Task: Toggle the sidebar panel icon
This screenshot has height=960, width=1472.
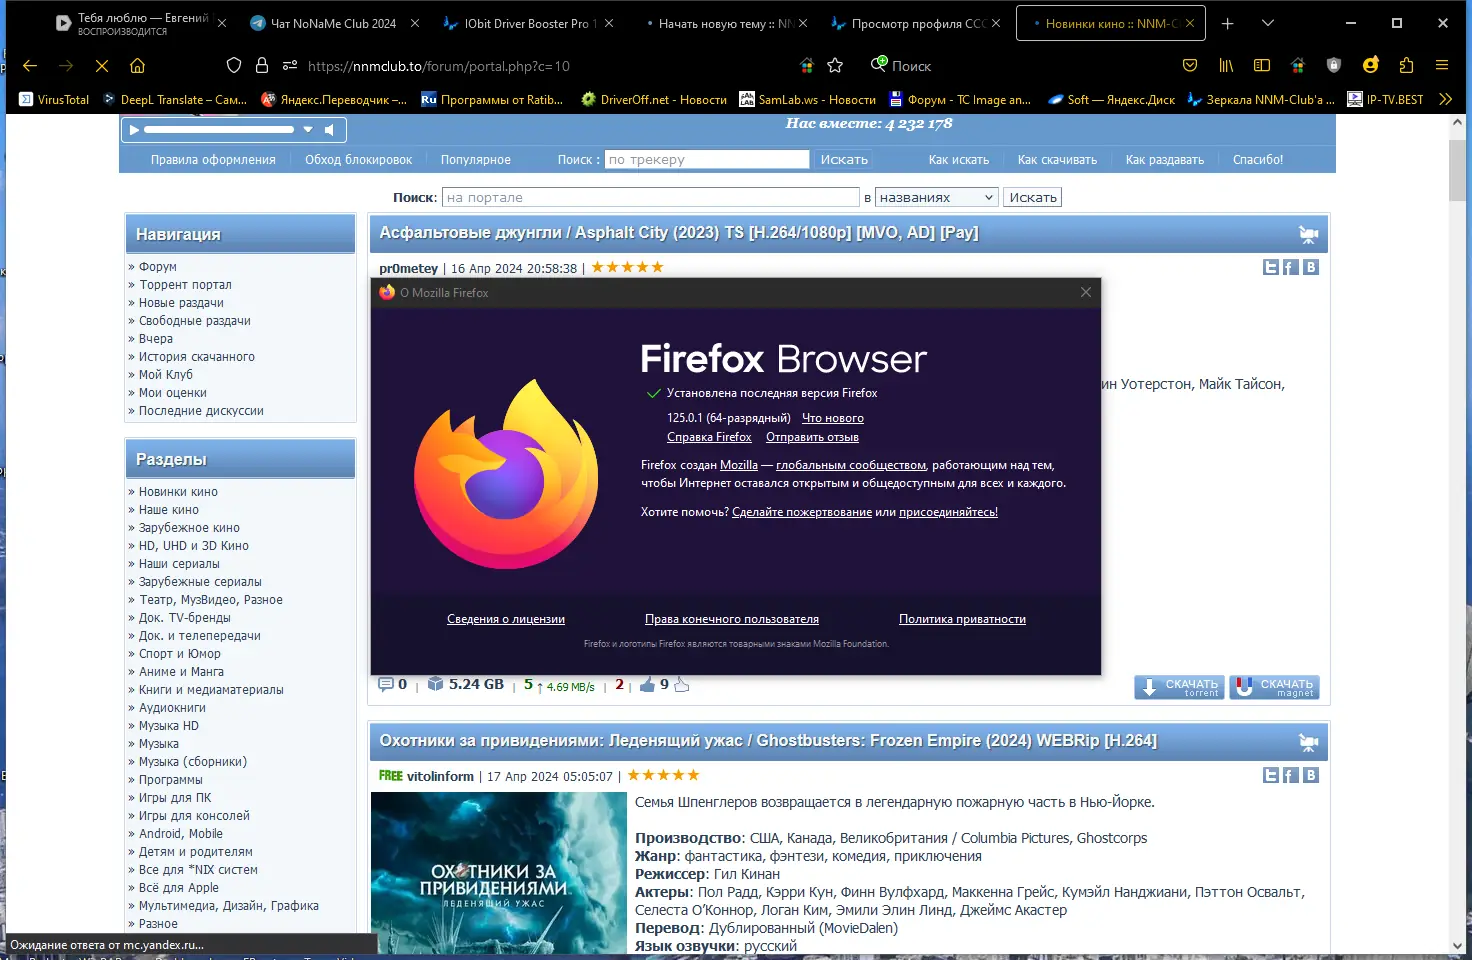Action: (1262, 66)
